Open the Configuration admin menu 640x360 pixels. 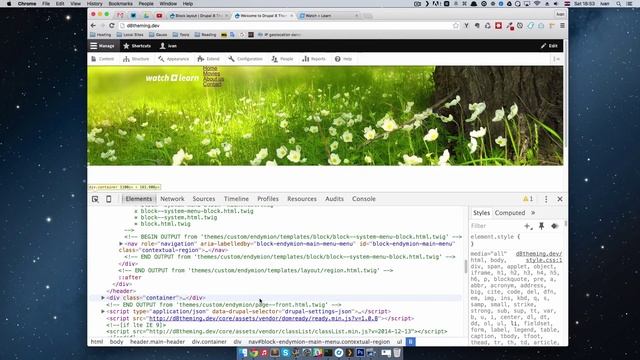[246, 59]
